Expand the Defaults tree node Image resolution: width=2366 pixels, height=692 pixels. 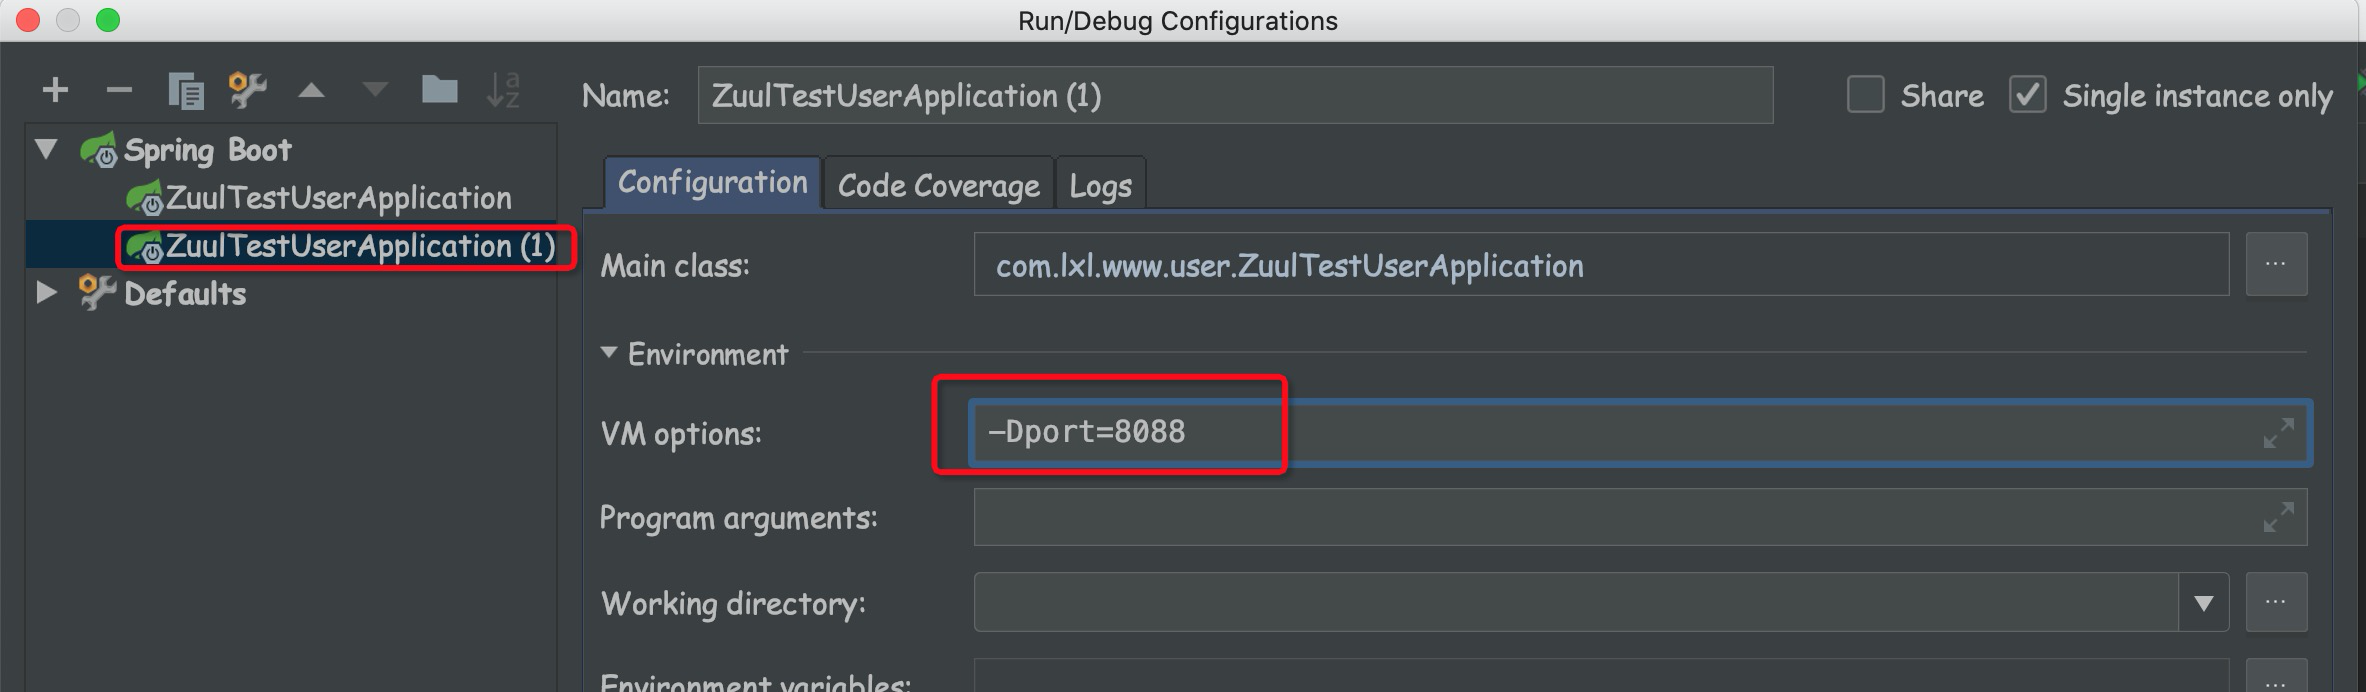click(46, 293)
